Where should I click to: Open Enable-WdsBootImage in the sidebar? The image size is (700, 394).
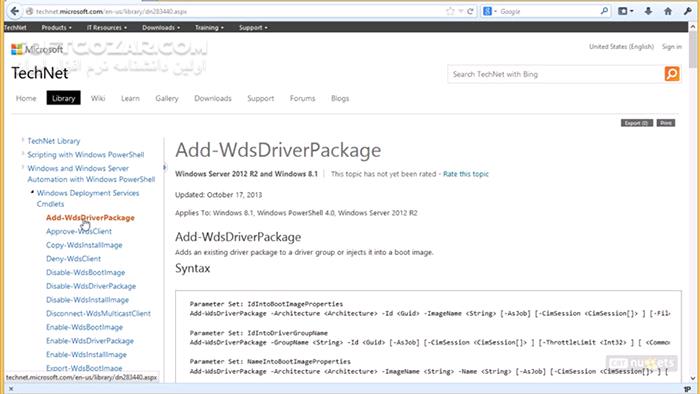84,327
